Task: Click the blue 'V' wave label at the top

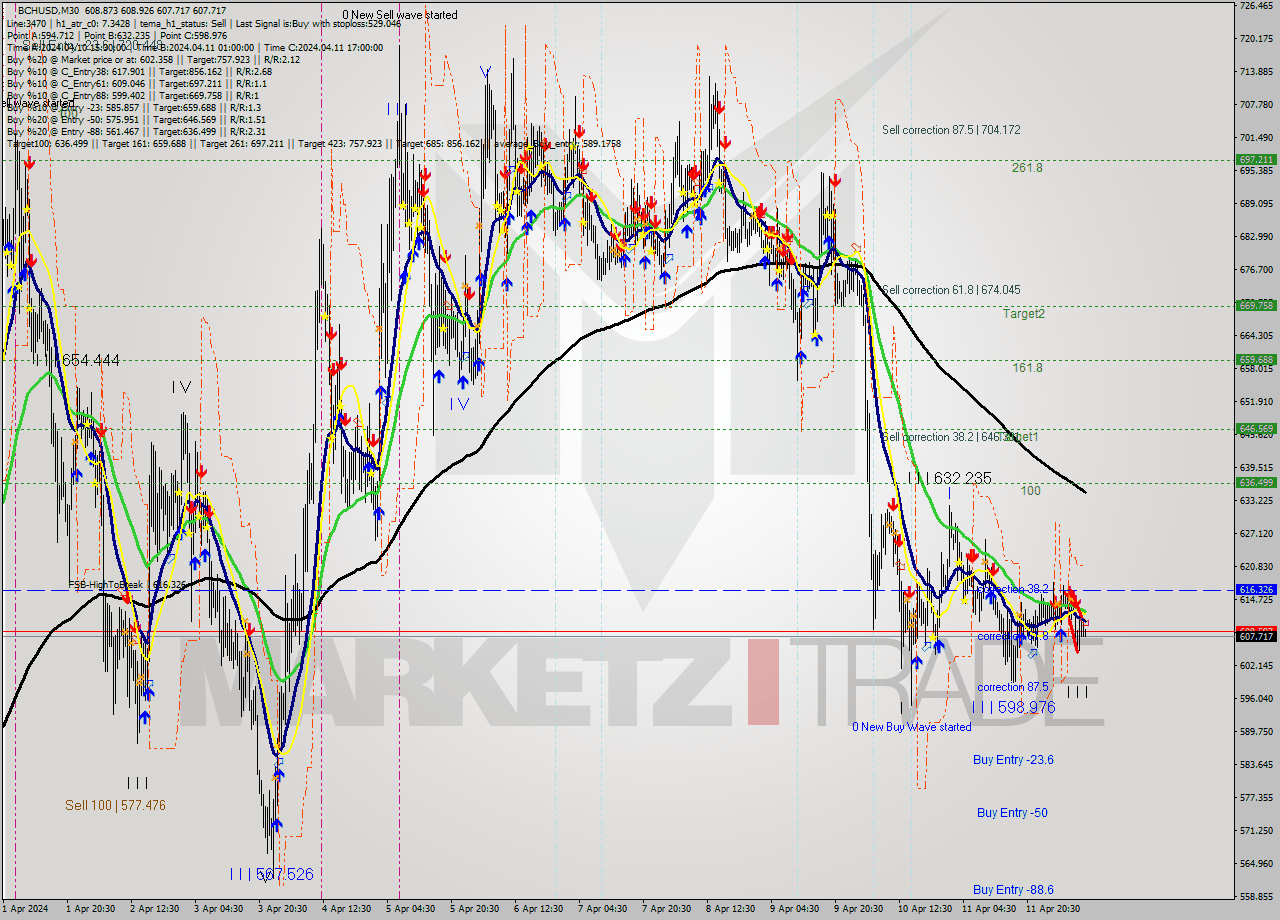Action: click(x=485, y=72)
